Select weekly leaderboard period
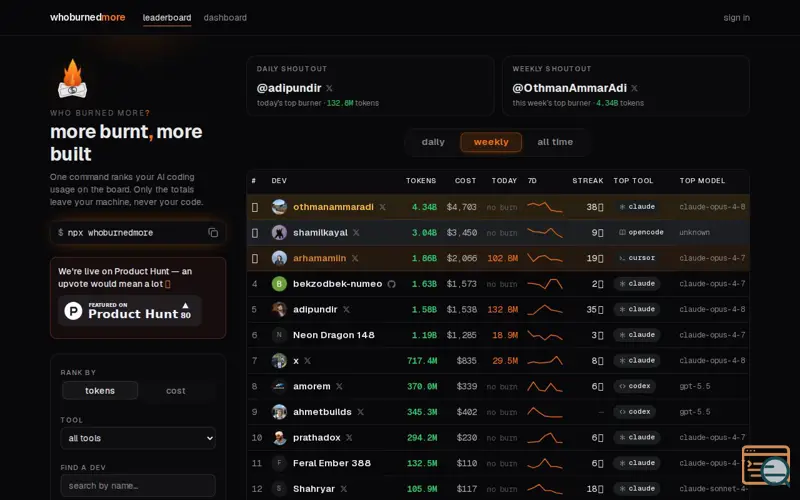800x500 pixels. [491, 142]
